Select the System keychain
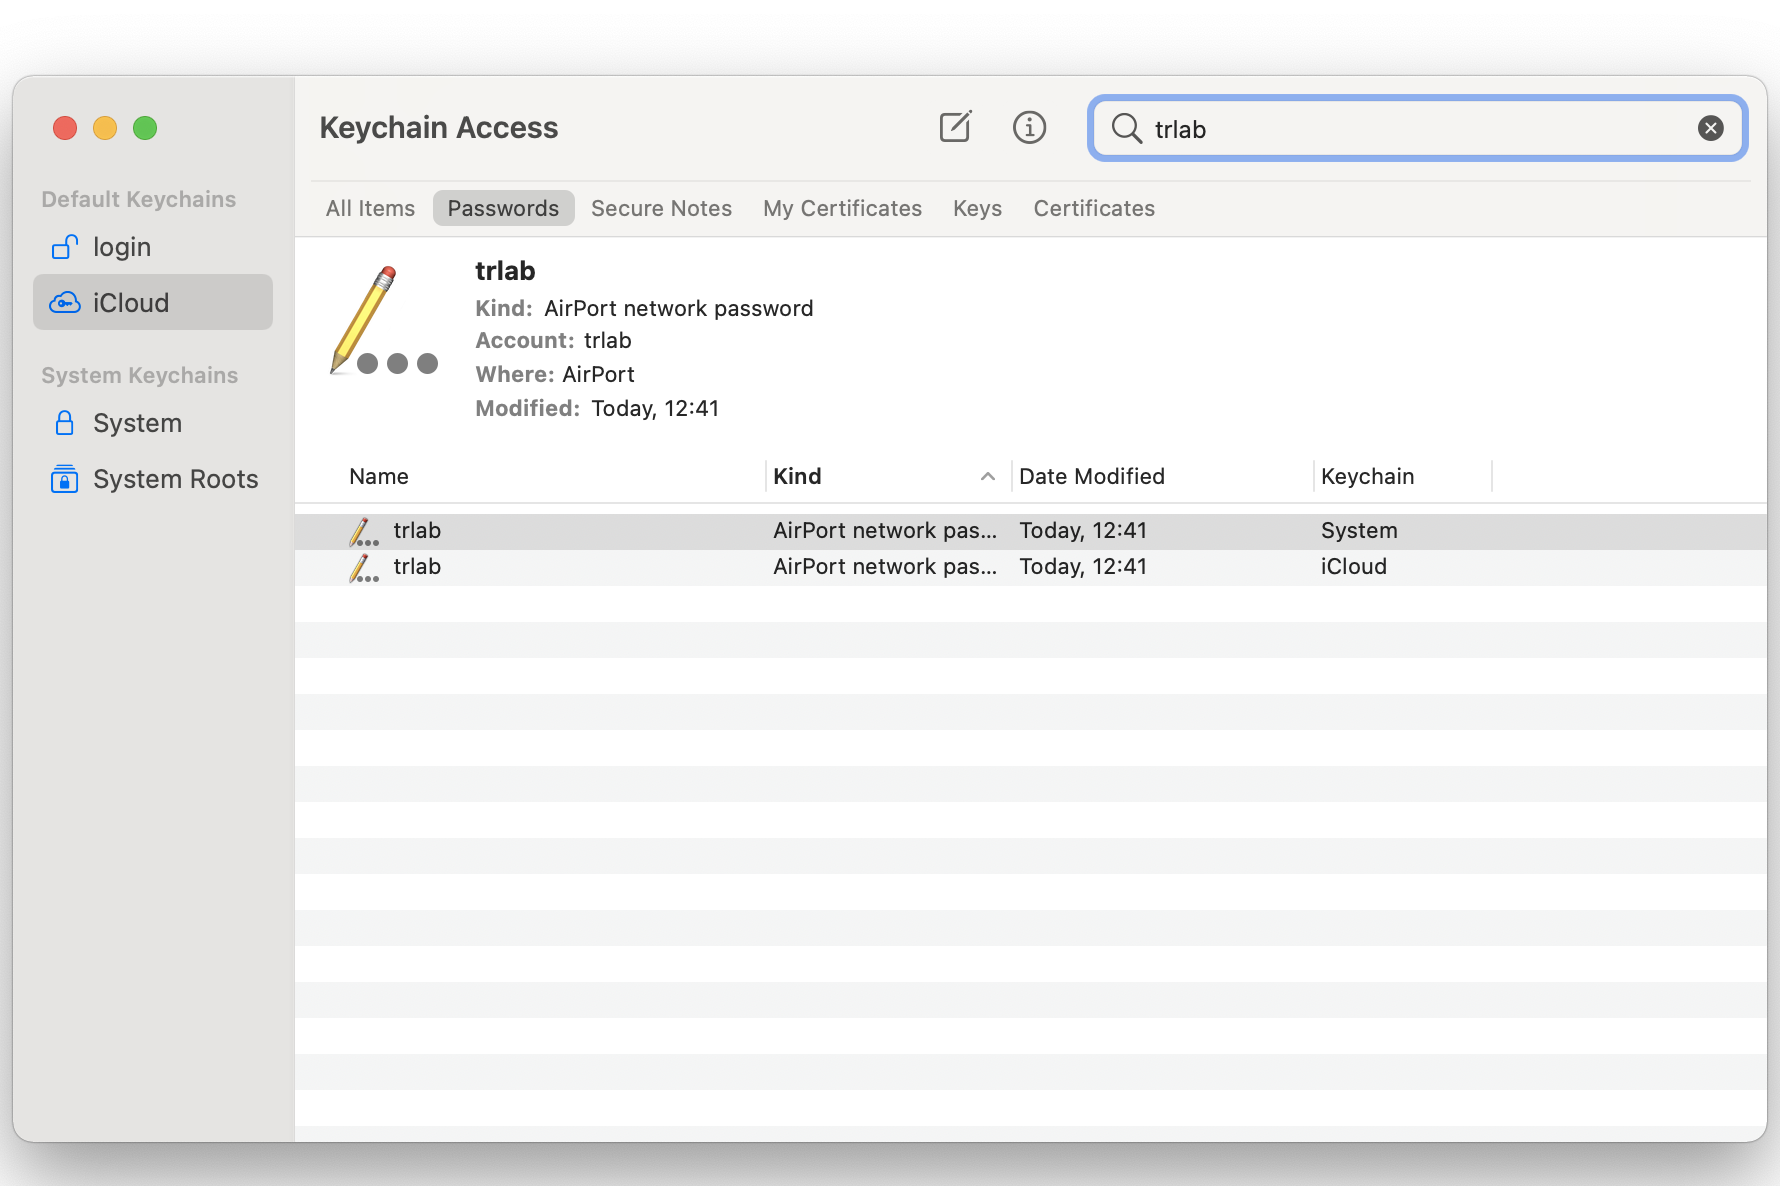The width and height of the screenshot is (1780, 1186). pyautogui.click(x=153, y=423)
